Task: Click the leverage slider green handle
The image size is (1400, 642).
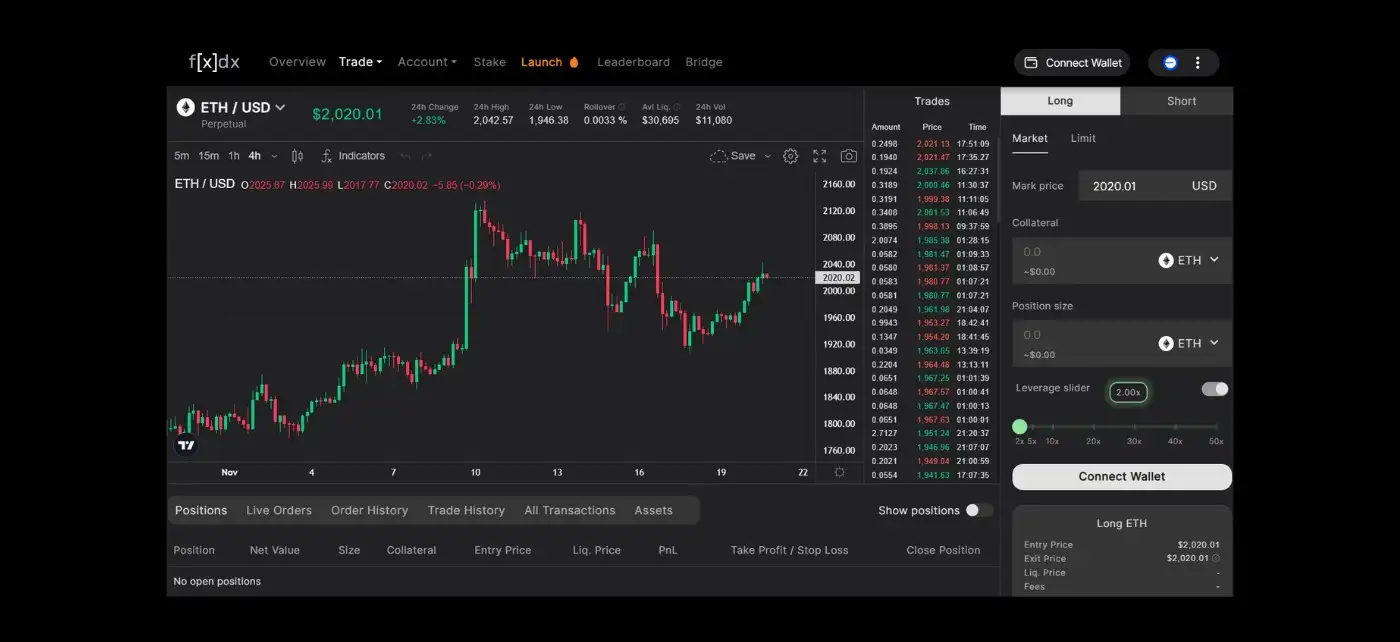Action: [x=1020, y=427]
